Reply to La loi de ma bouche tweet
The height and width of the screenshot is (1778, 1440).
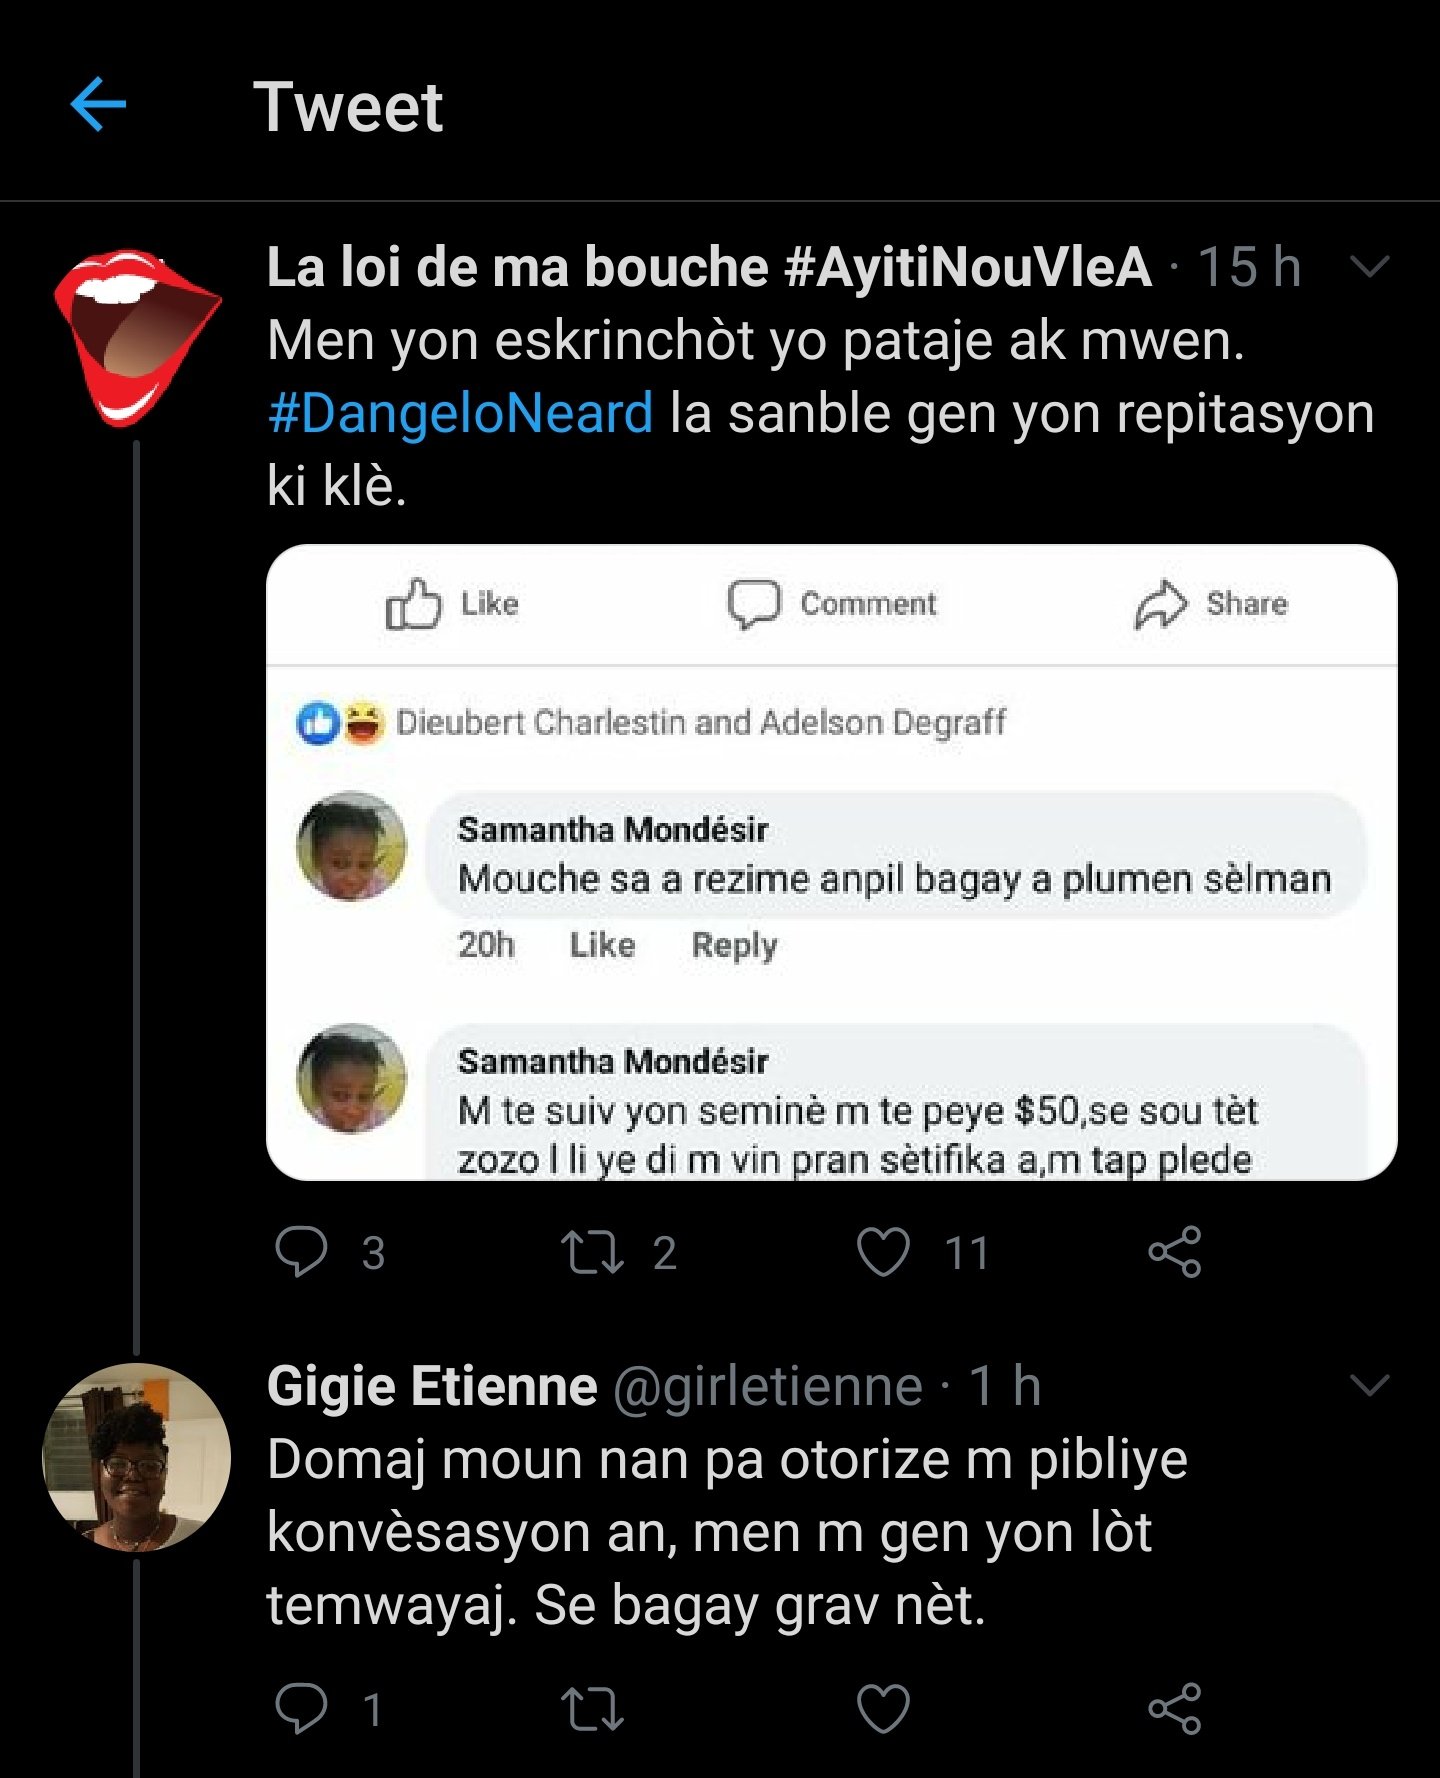pos(301,1252)
